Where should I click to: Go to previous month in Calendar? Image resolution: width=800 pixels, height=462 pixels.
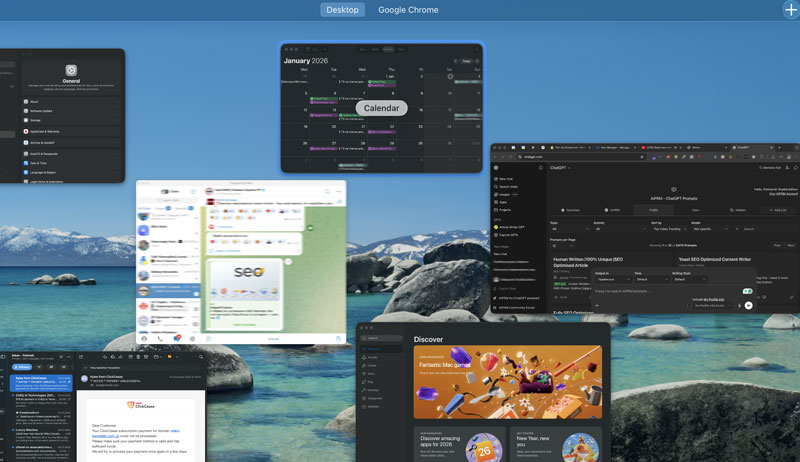[x=456, y=61]
